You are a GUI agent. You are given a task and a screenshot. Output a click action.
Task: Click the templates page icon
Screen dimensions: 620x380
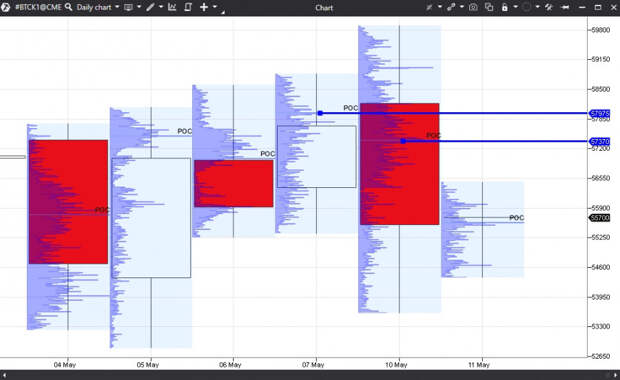[x=188, y=7]
